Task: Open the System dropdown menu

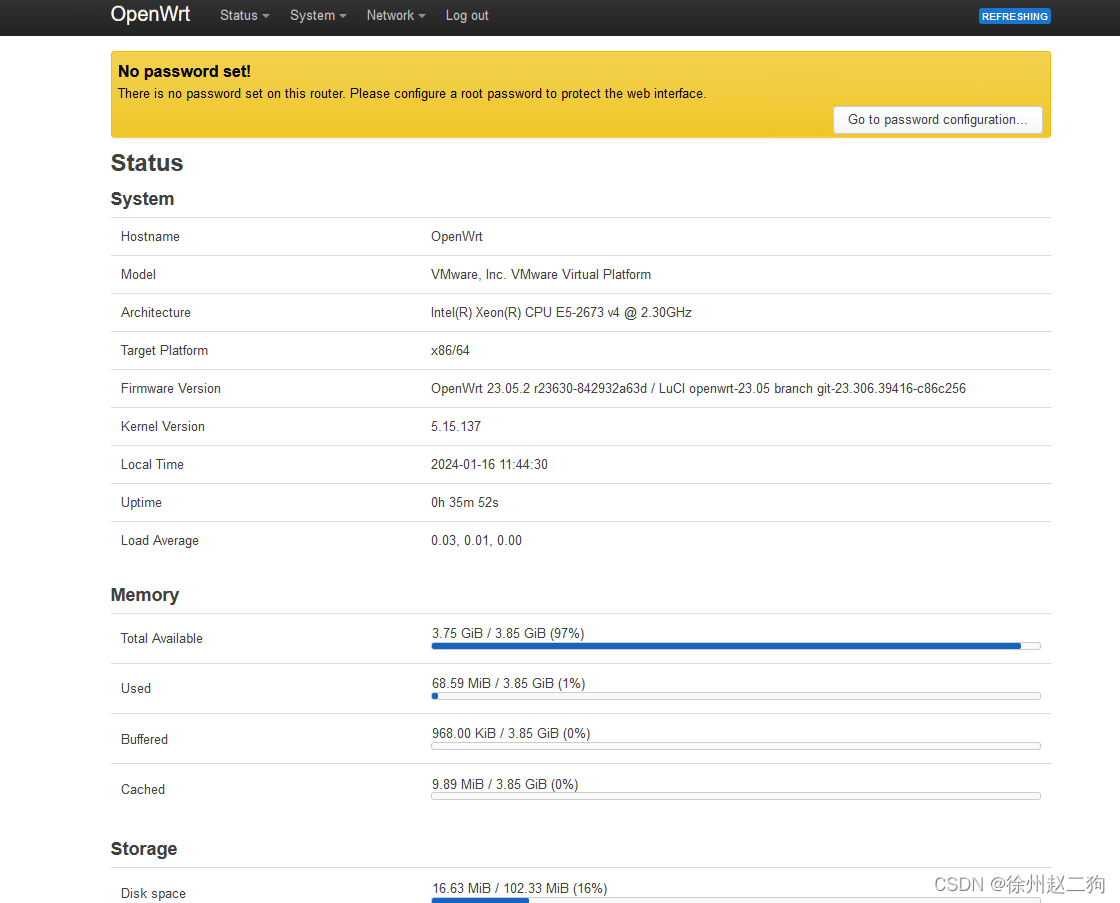Action: [318, 15]
